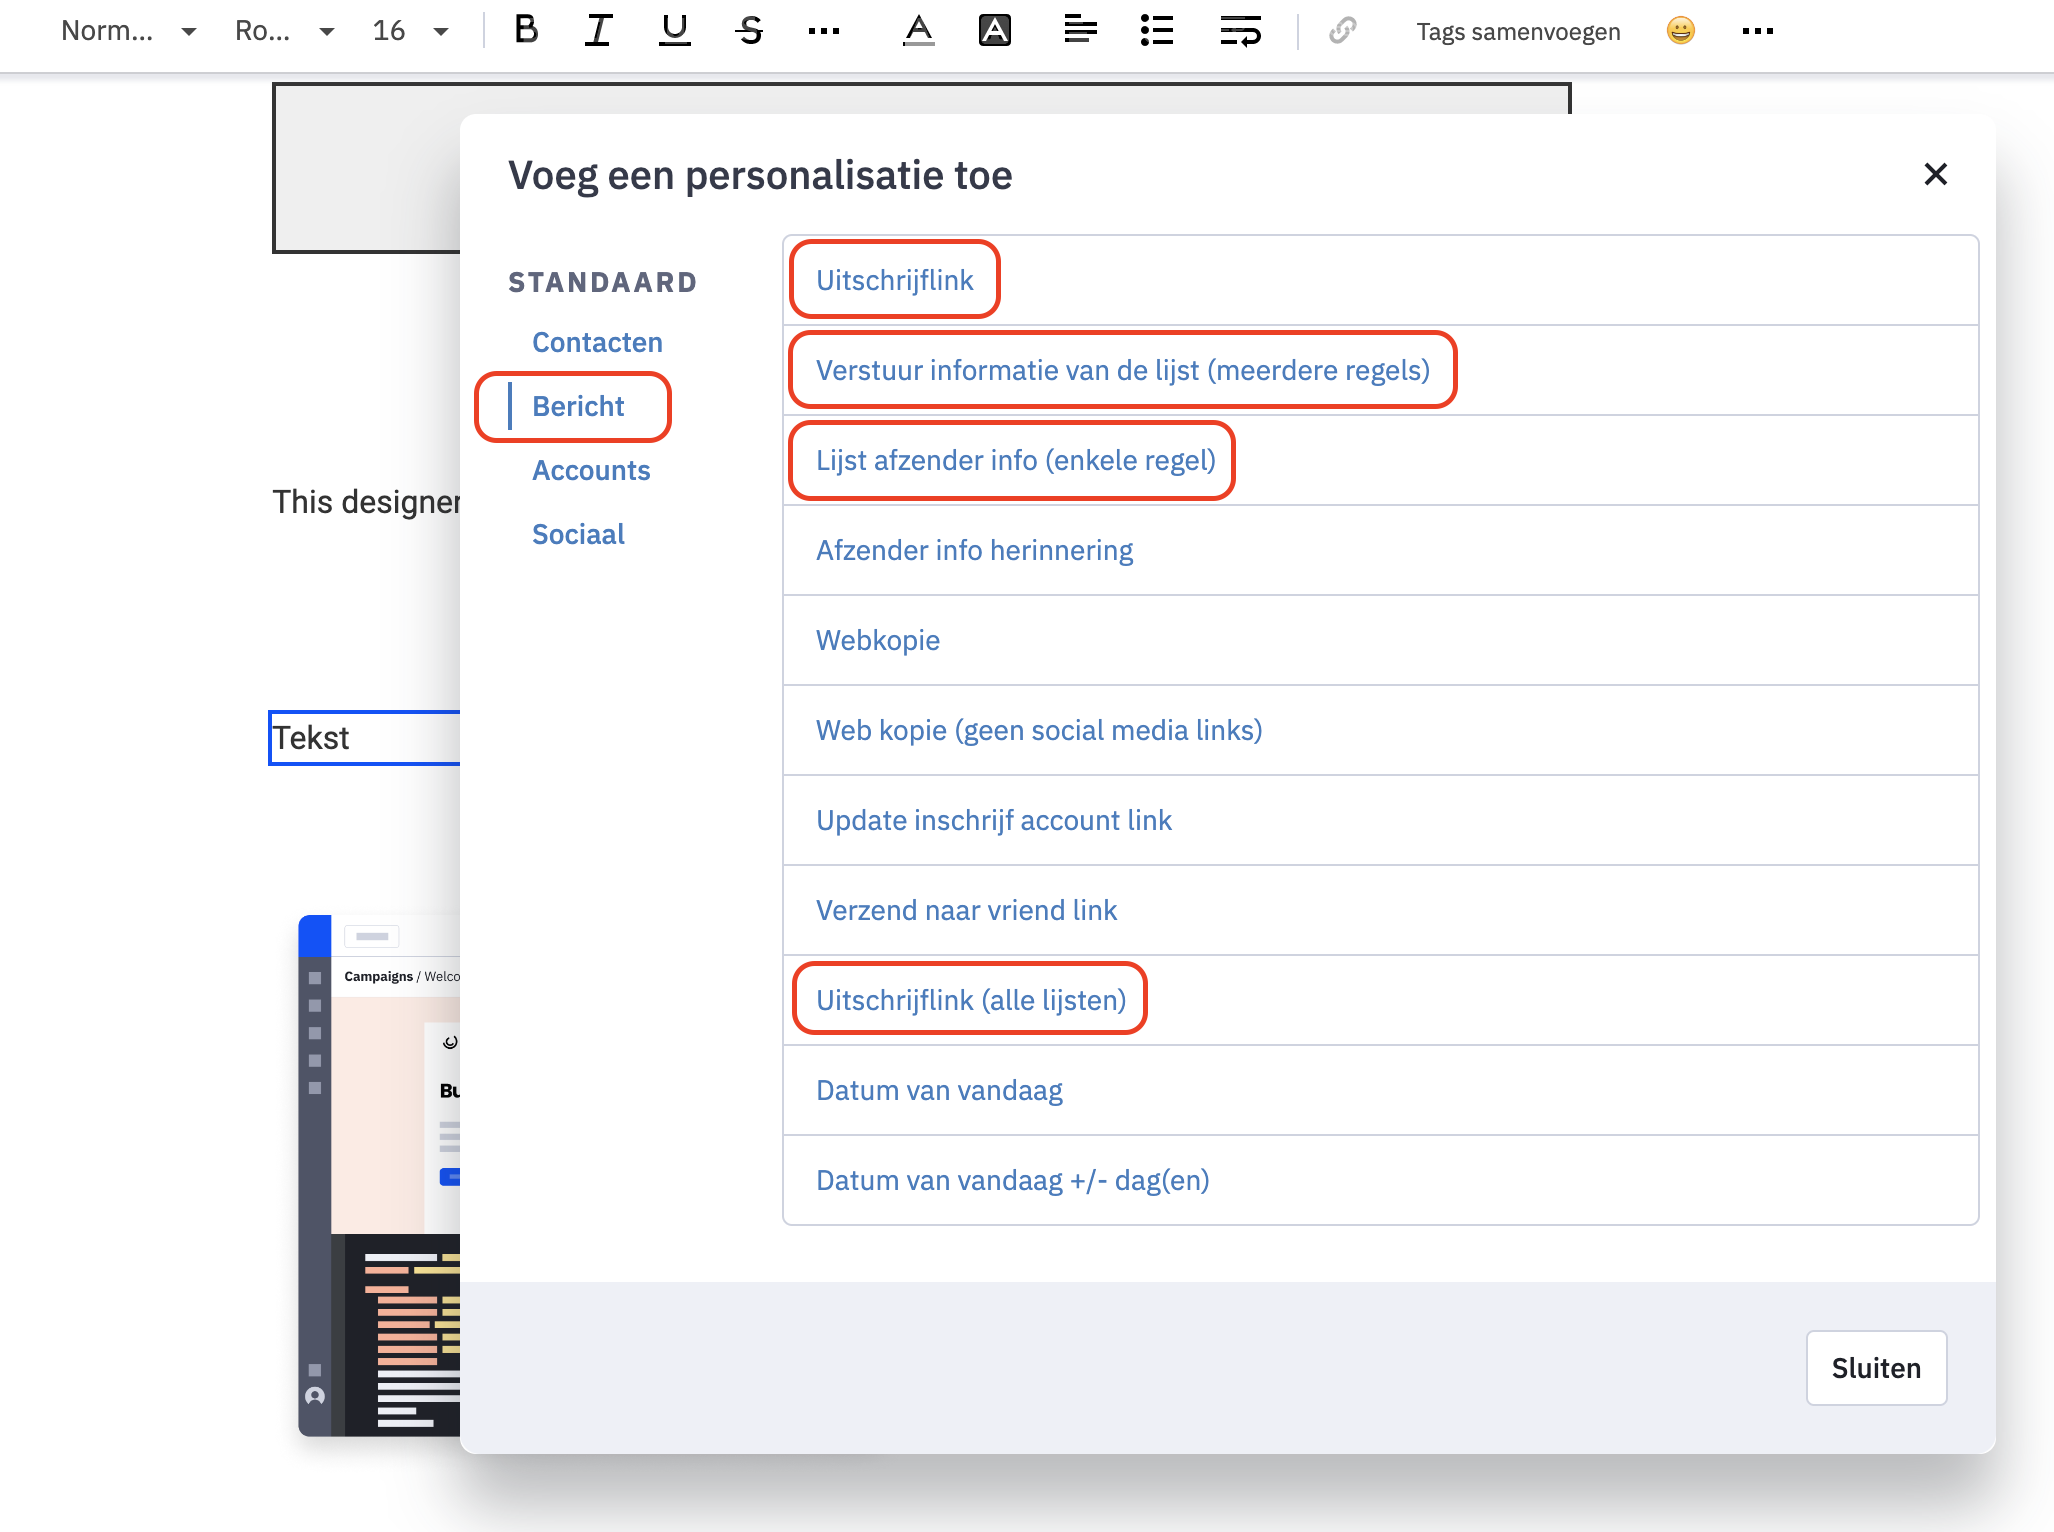Insert Datum van vandaag tag
This screenshot has height=1532, width=2054.
1380,1091
